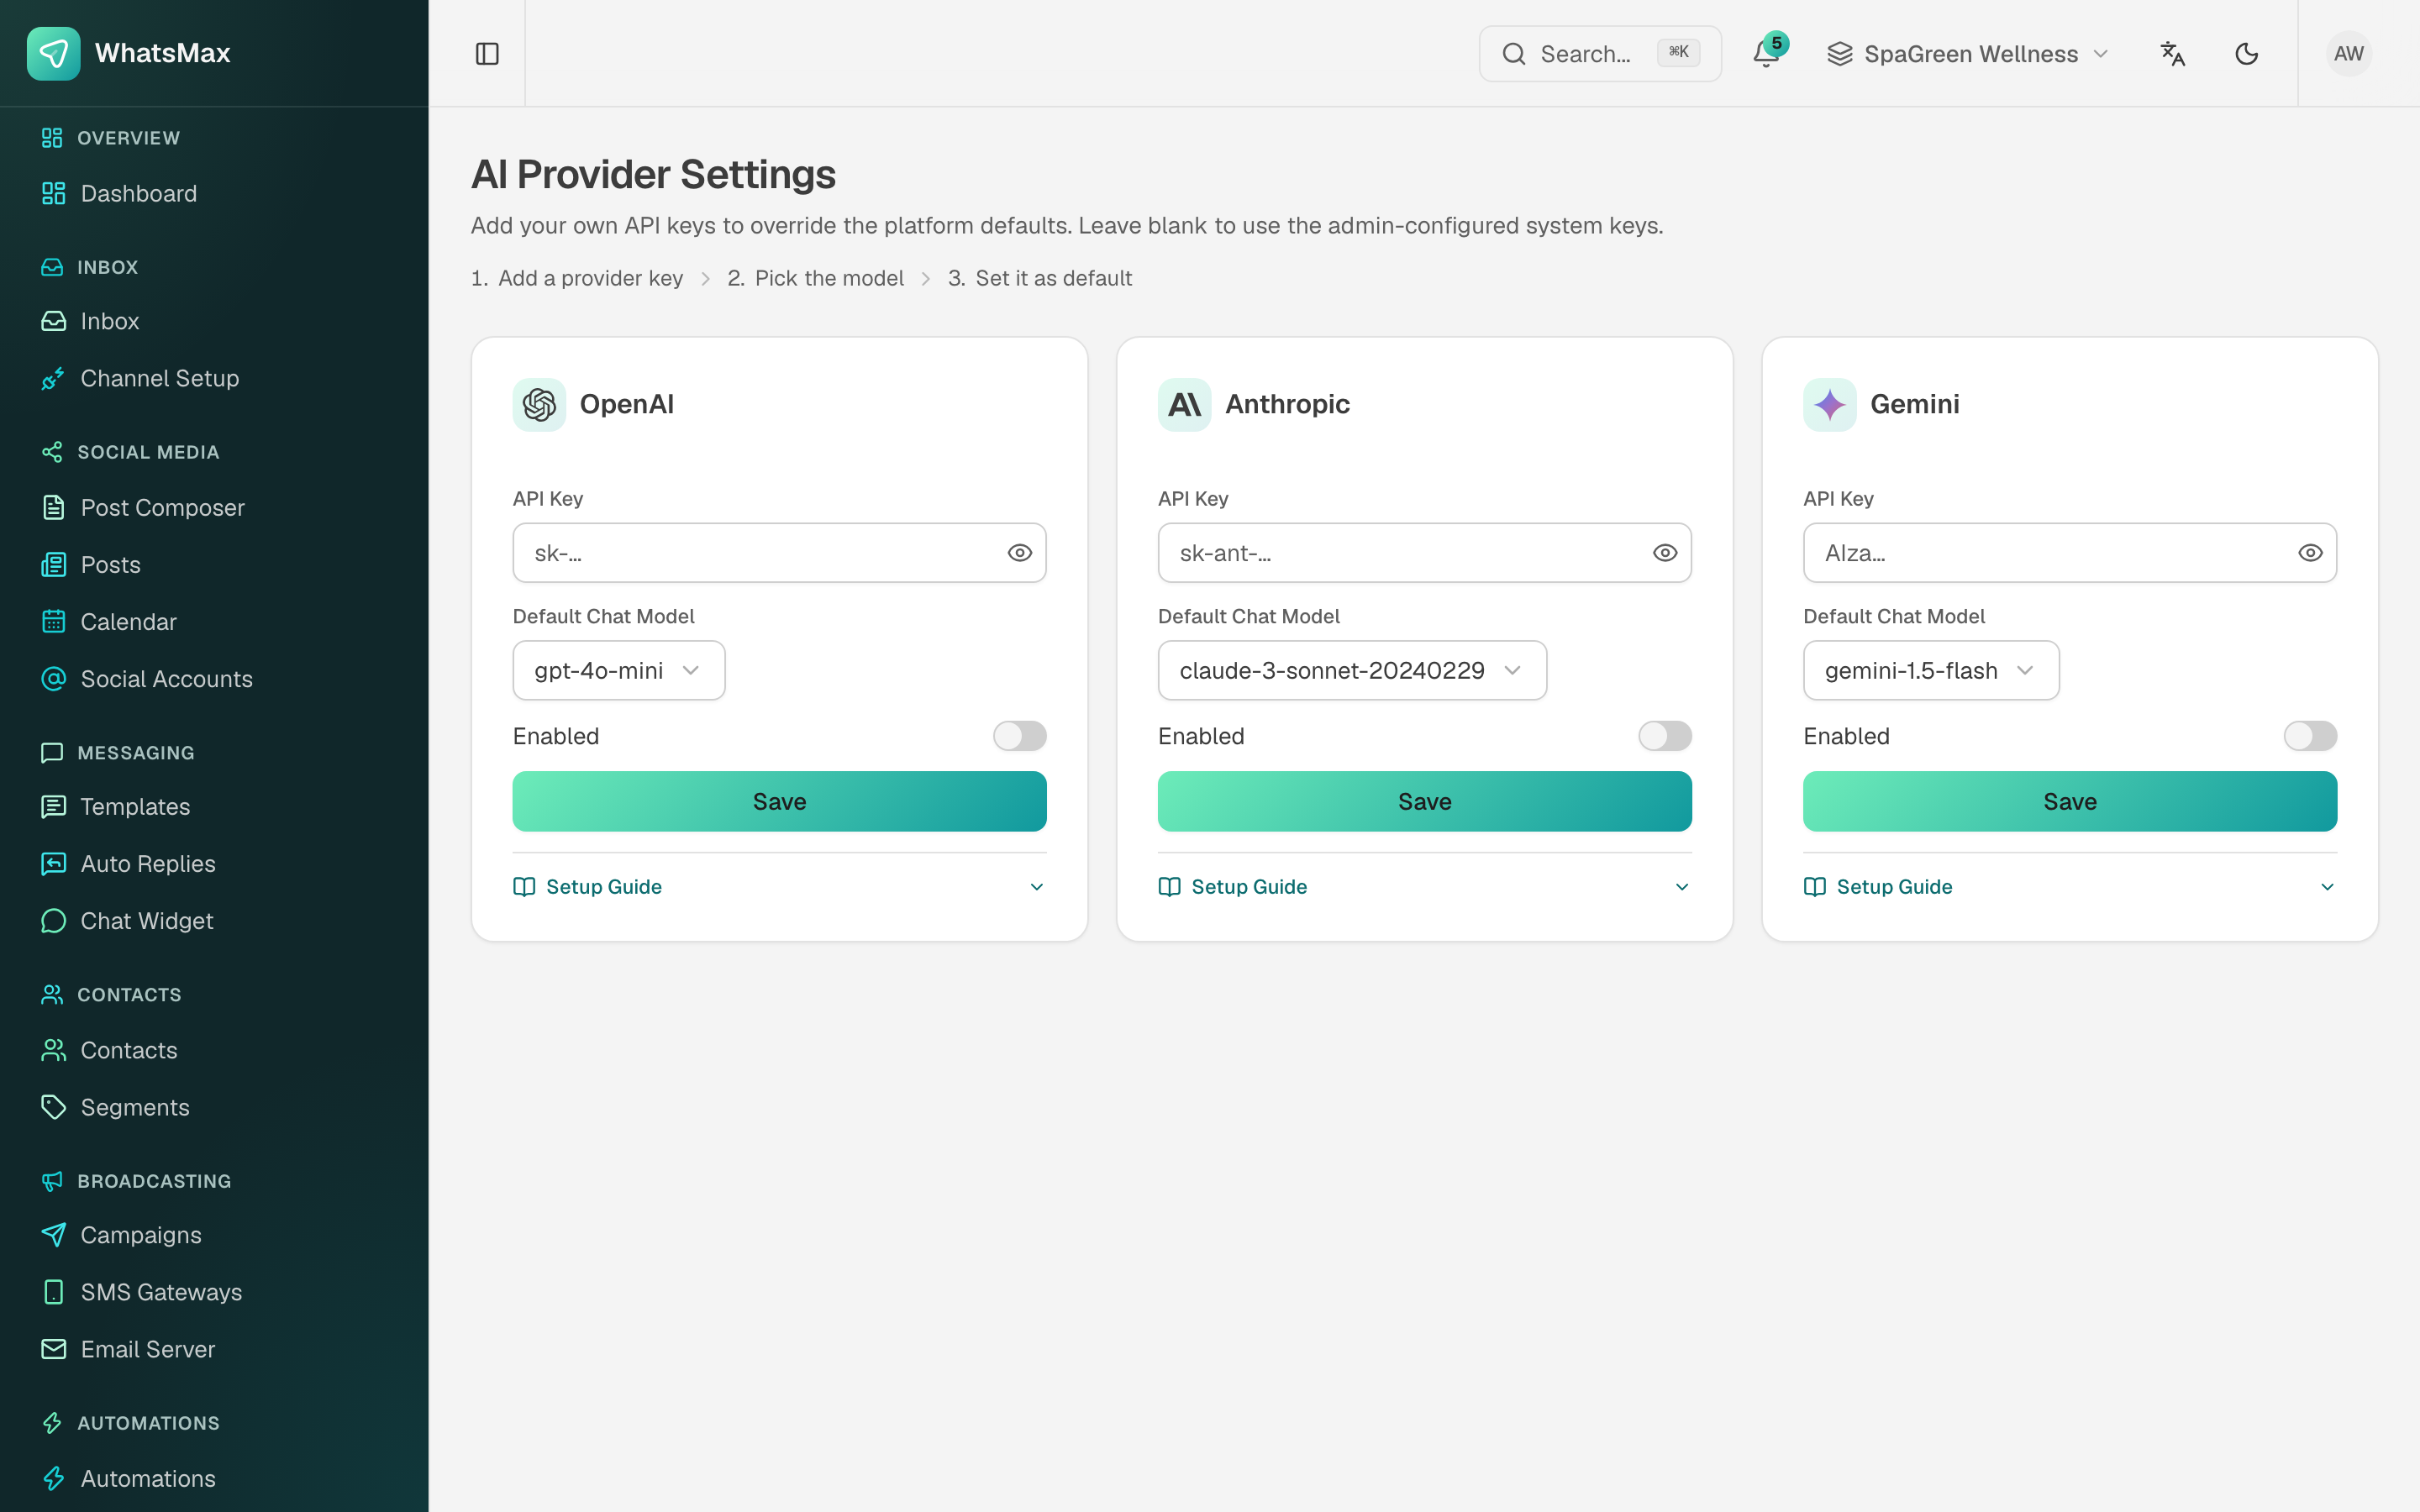Click the "Set it as default" step text
This screenshot has width=2420, height=1512.
(x=1053, y=278)
